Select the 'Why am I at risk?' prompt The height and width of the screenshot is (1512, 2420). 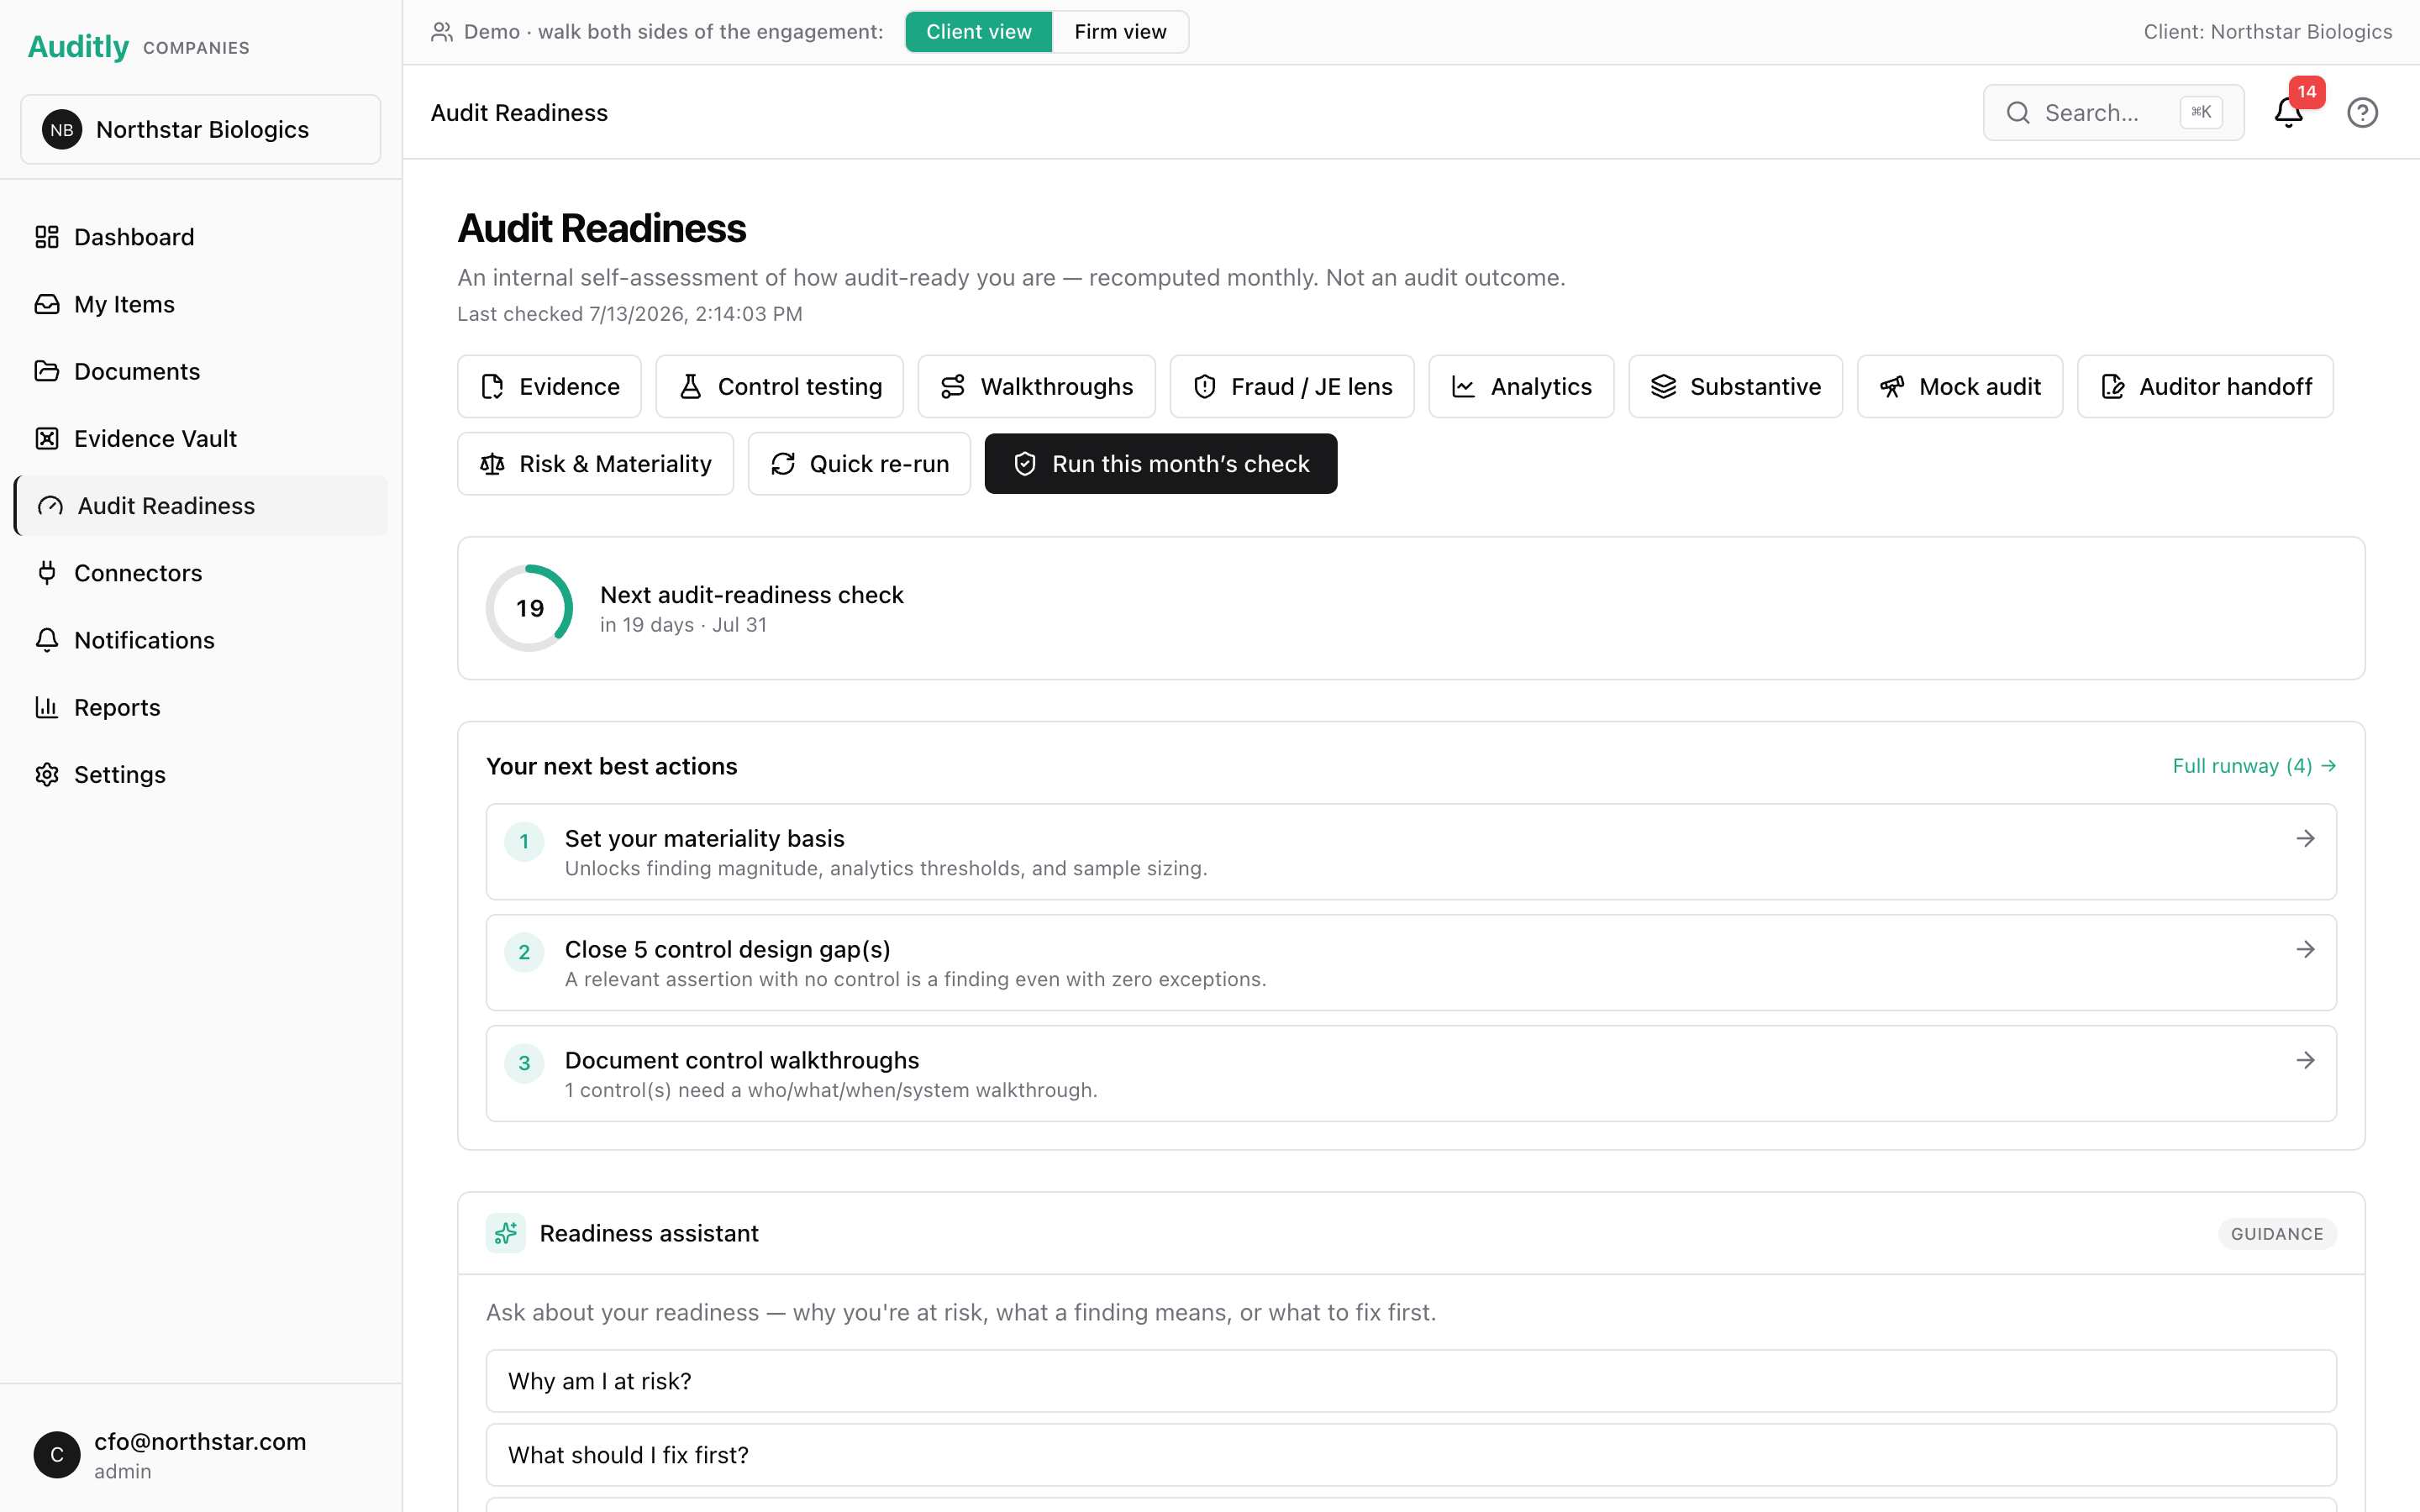[x=1411, y=1381]
